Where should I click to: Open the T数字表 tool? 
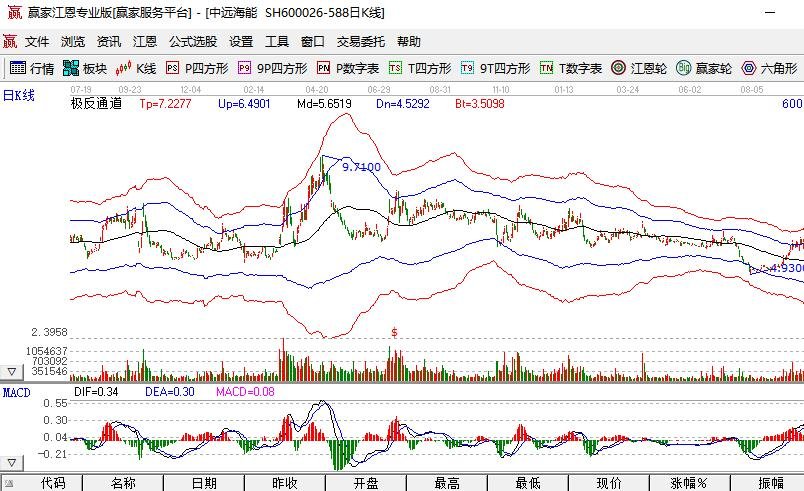coord(571,69)
